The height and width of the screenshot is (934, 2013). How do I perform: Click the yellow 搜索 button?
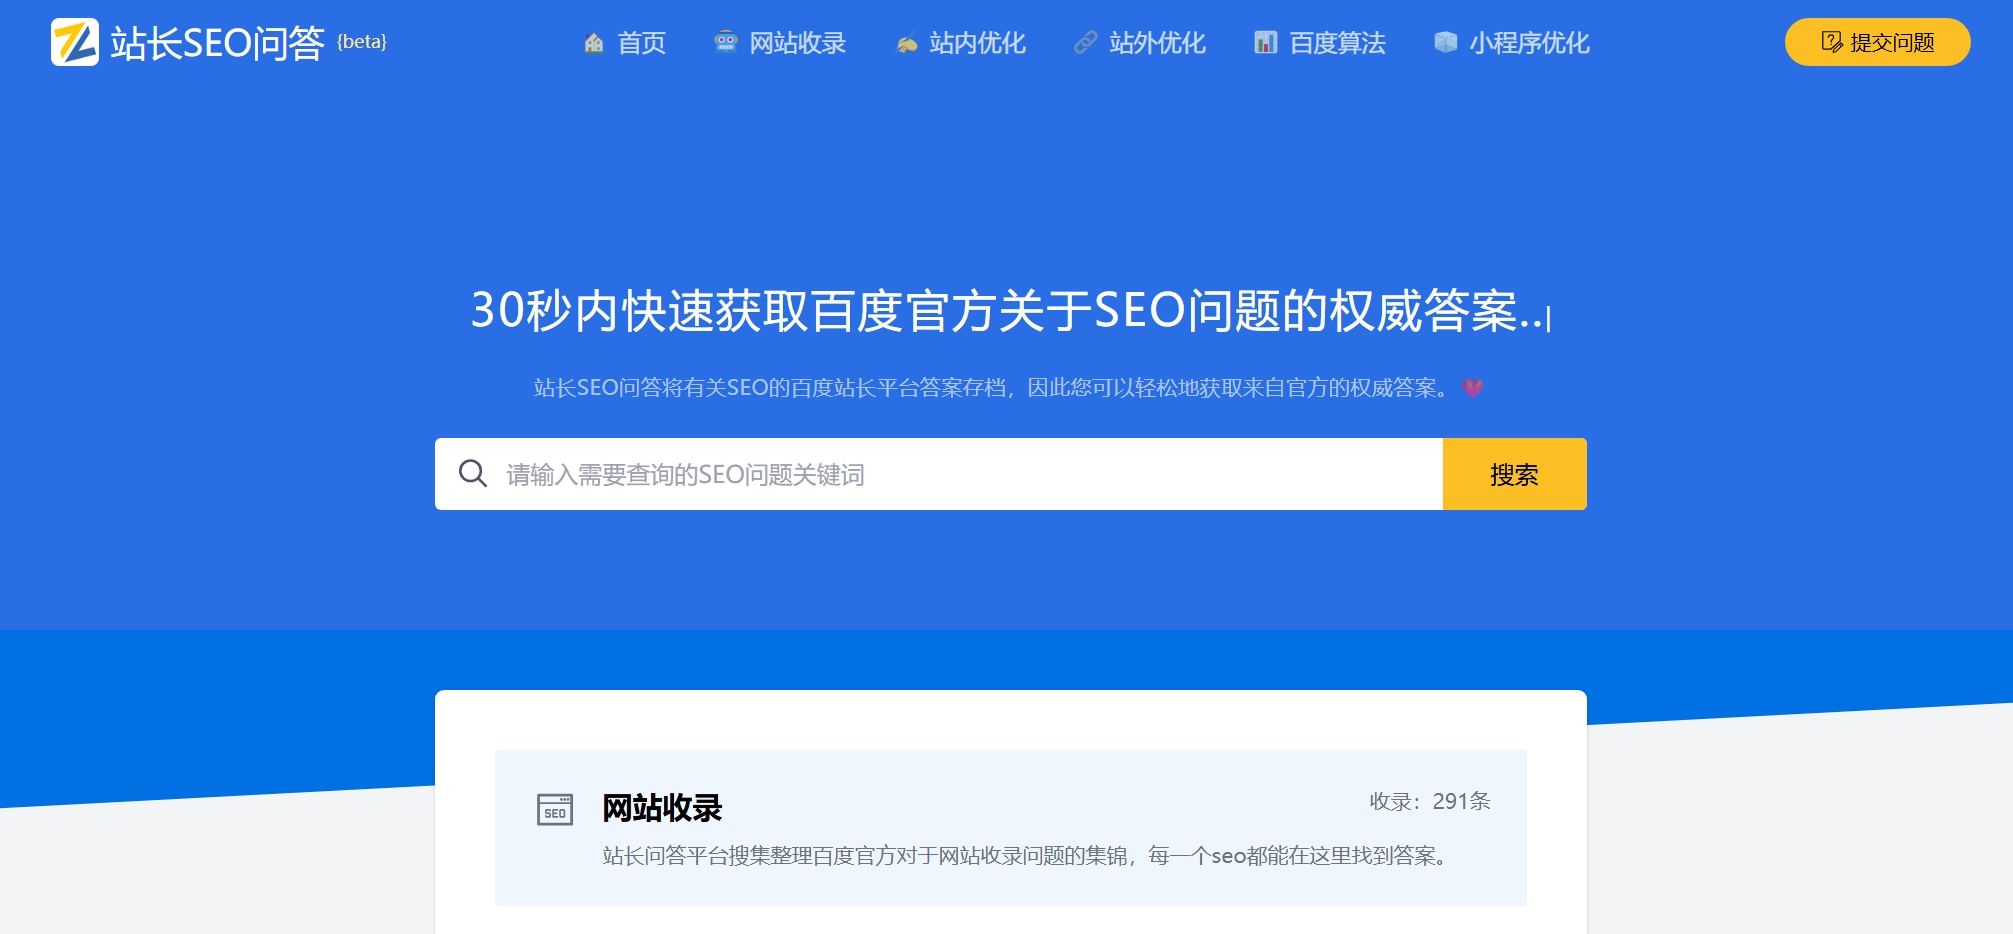(x=1515, y=474)
